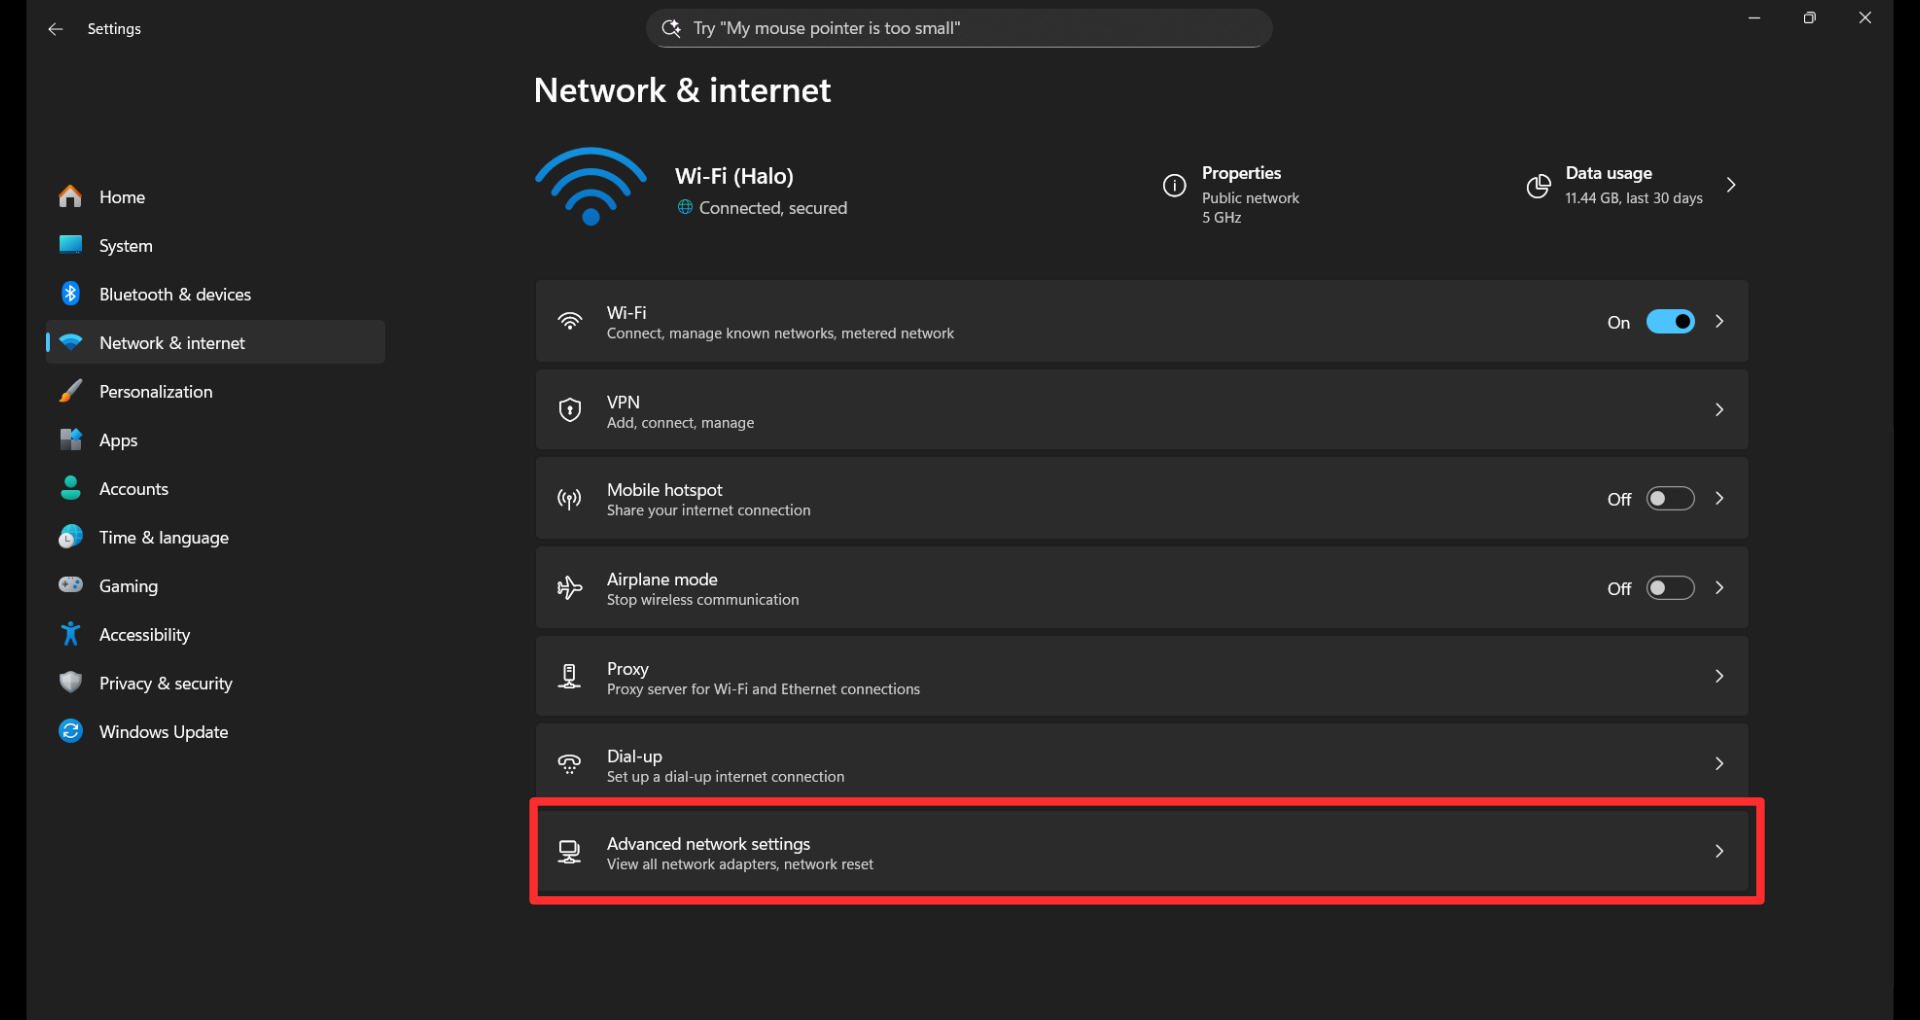Click the Data usage pie chart icon
This screenshot has width=1920, height=1020.
pyautogui.click(x=1538, y=186)
